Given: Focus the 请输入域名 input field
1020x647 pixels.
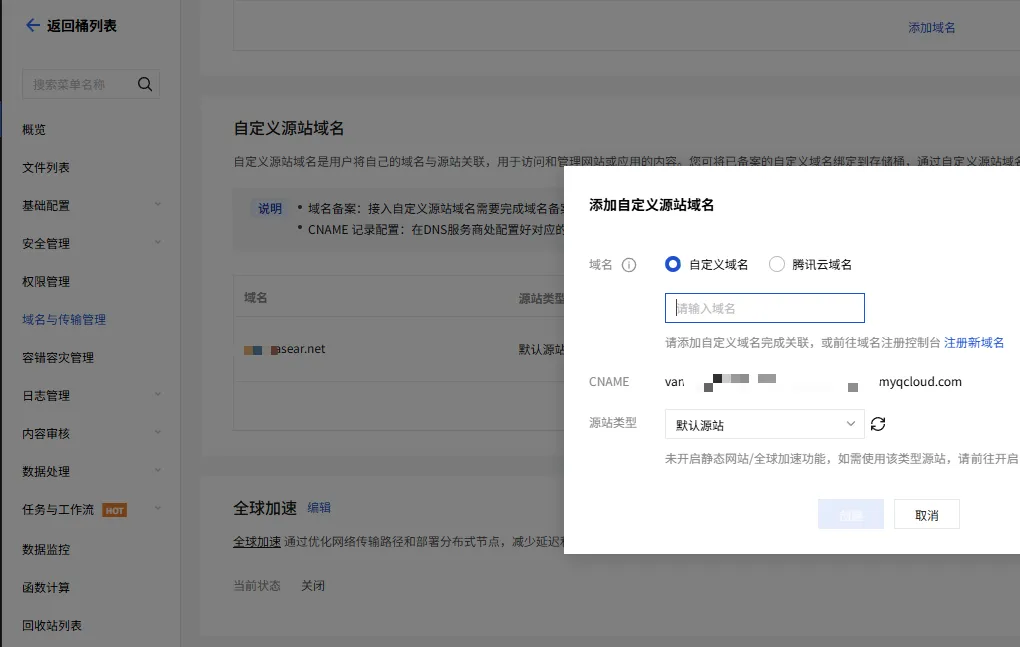Looking at the screenshot, I should pyautogui.click(x=764, y=308).
